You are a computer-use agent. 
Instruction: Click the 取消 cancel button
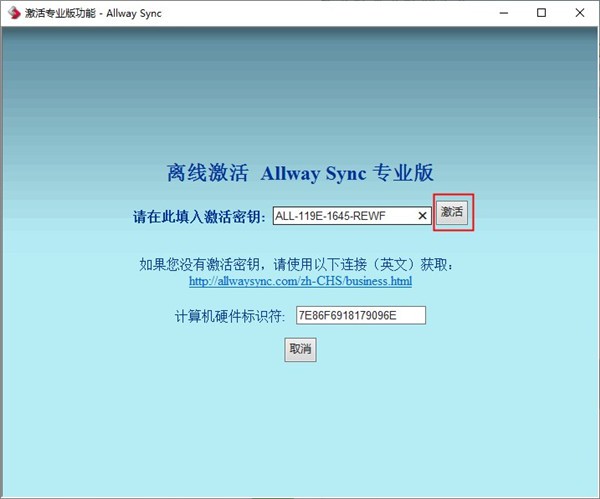pos(300,349)
